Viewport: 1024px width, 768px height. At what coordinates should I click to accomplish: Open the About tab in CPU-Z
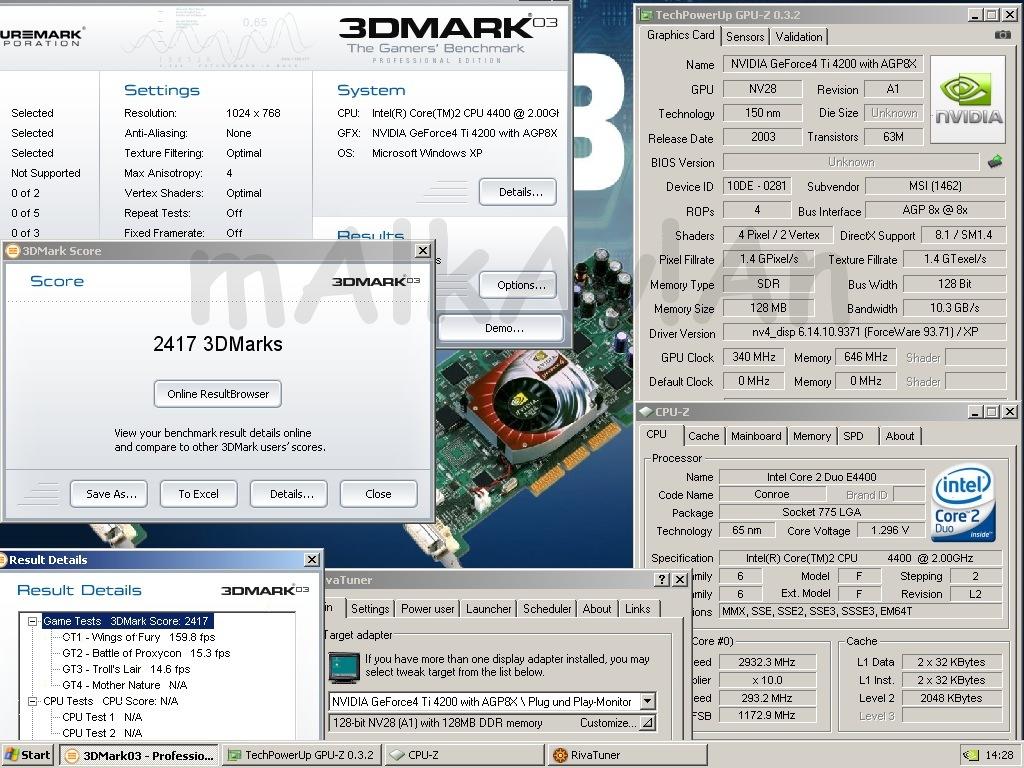click(899, 436)
